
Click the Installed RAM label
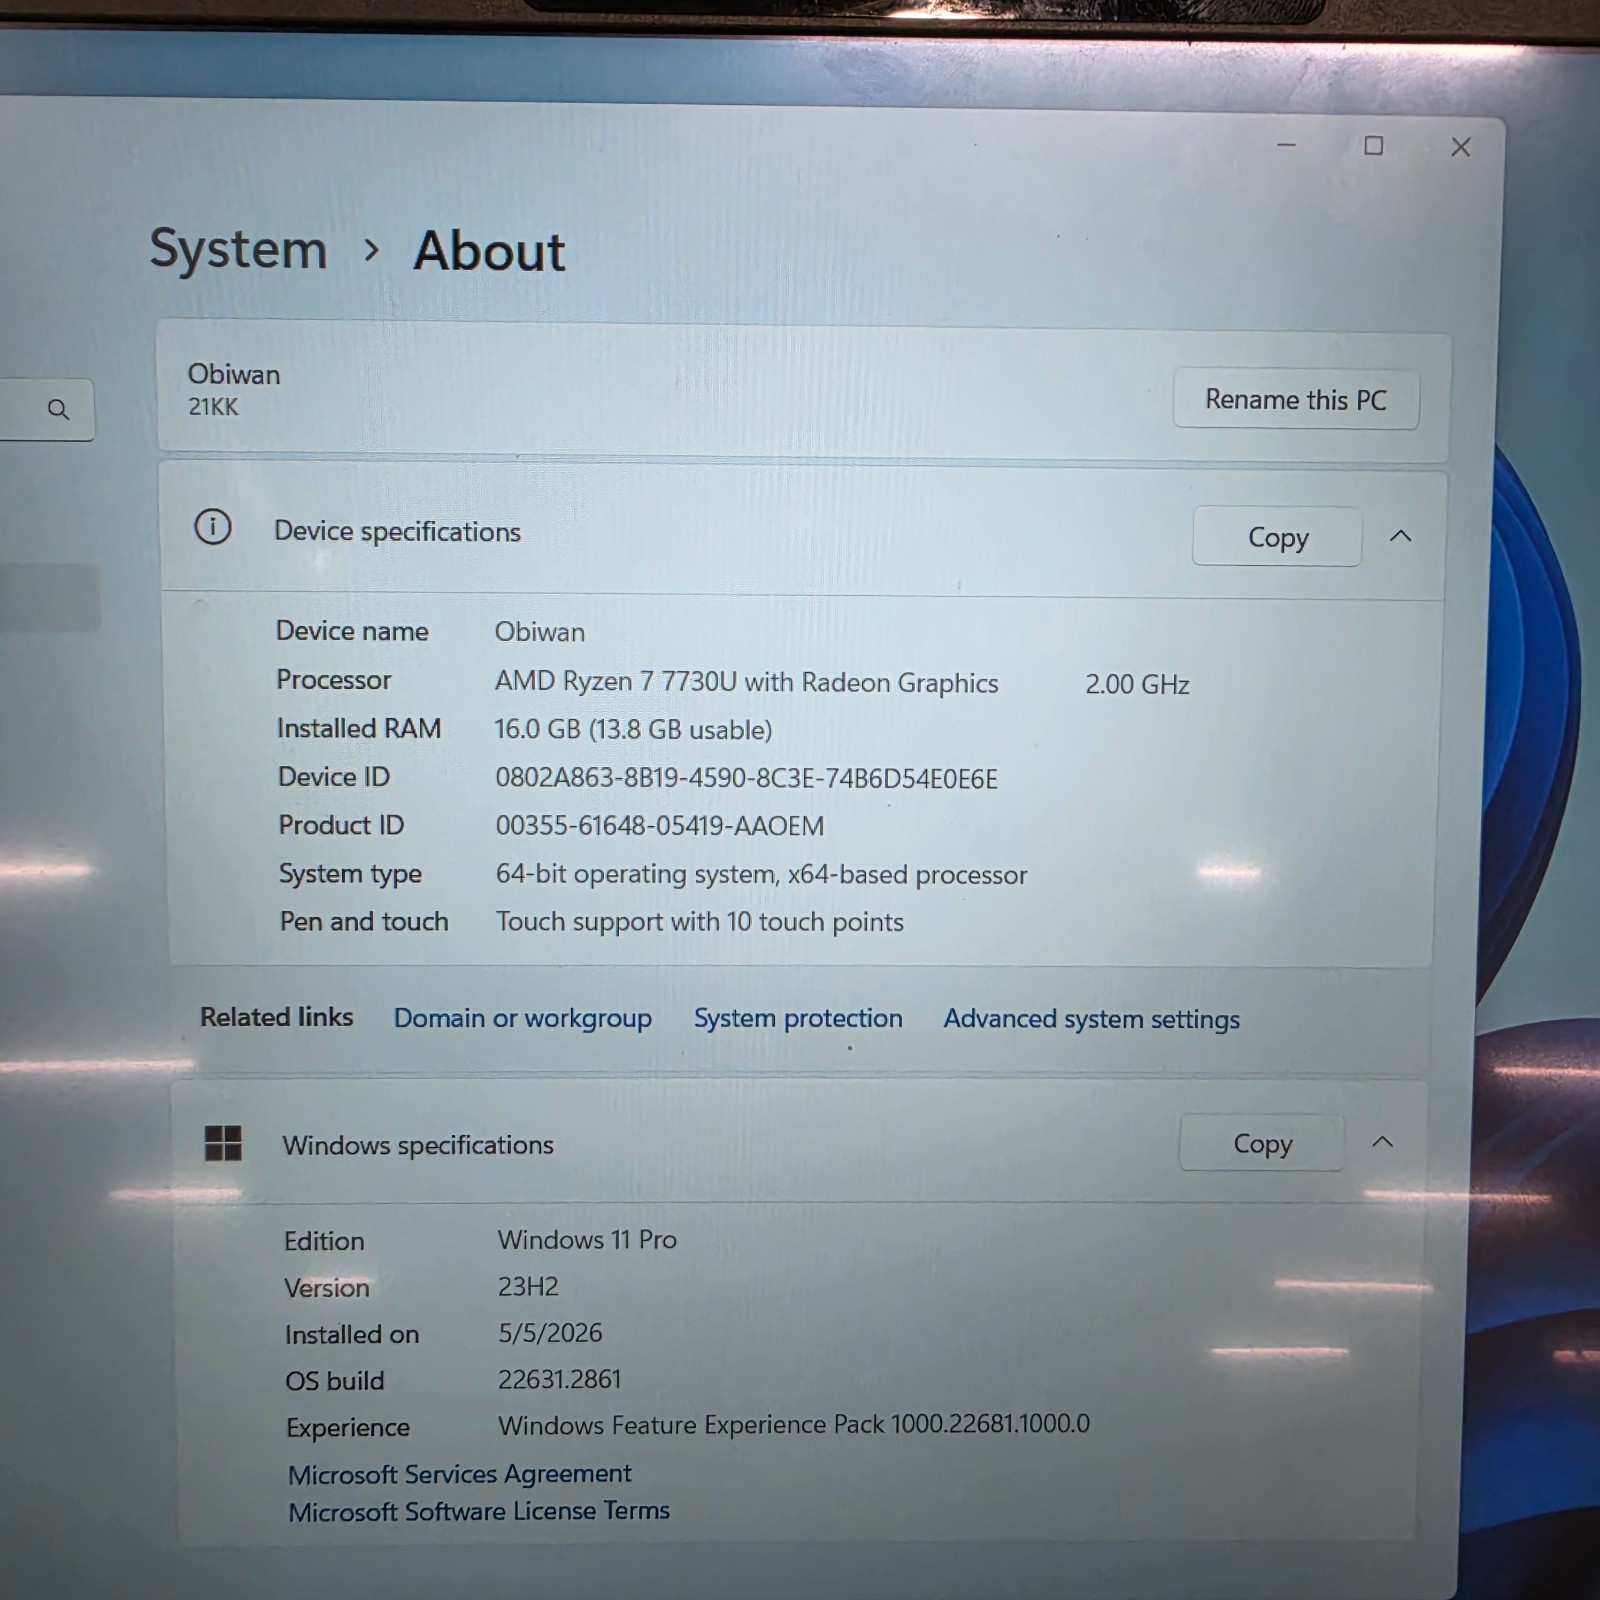(x=358, y=728)
